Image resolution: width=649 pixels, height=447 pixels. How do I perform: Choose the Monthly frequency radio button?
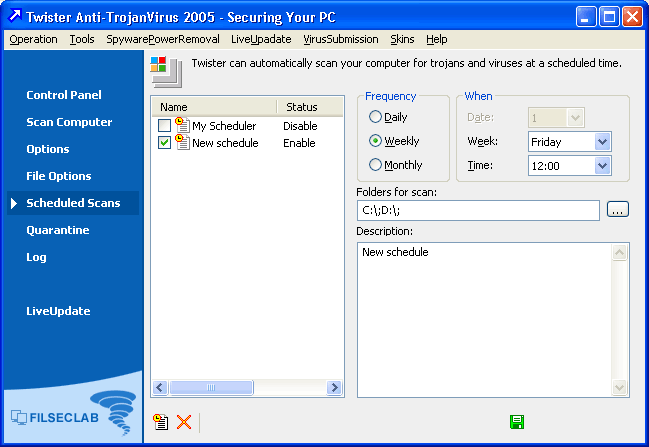click(x=376, y=165)
